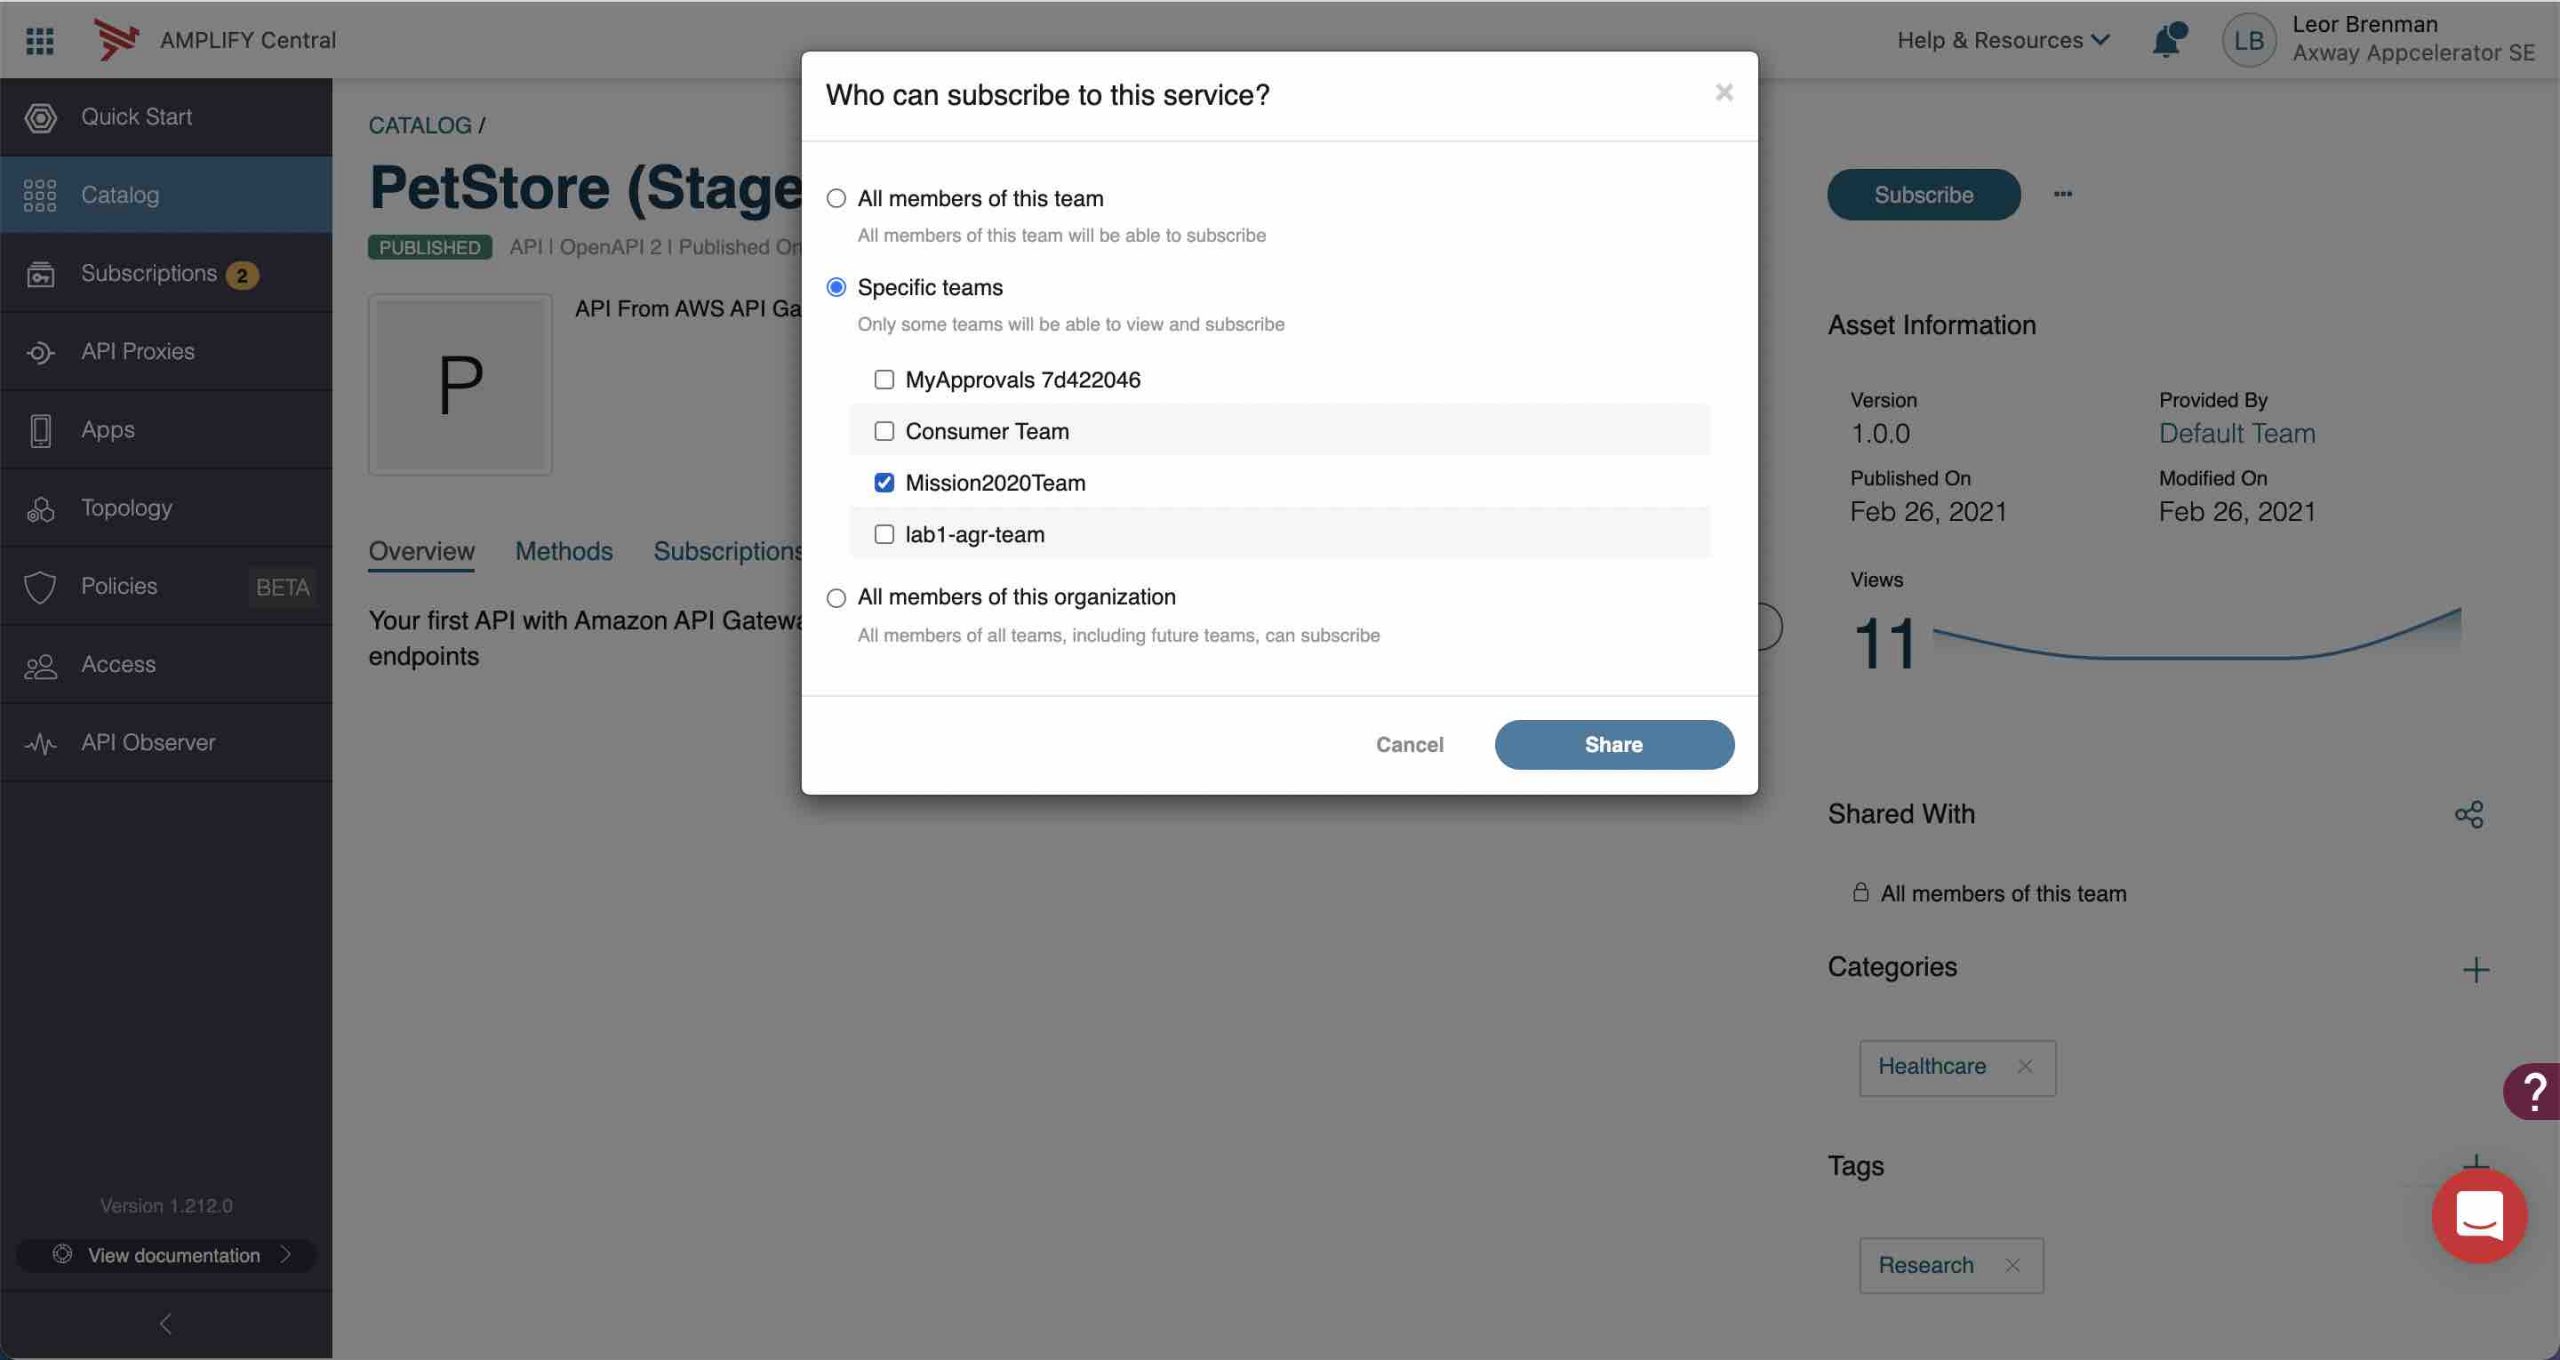2560x1360 pixels.
Task: Open the app launcher grid icon
Action: tap(40, 40)
